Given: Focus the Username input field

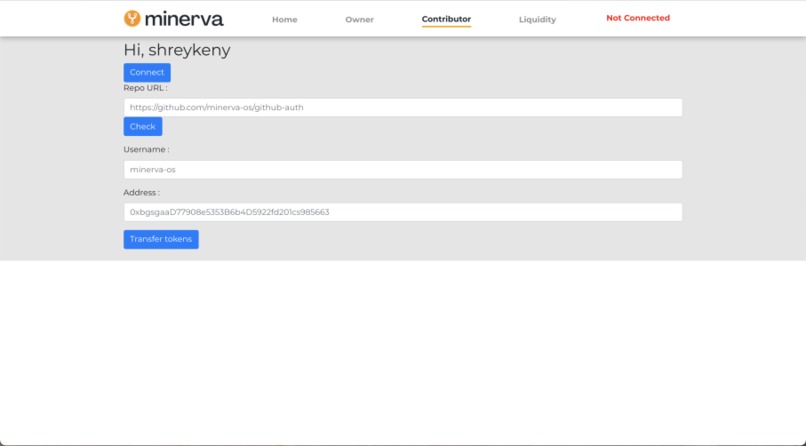Looking at the screenshot, I should 403,170.
